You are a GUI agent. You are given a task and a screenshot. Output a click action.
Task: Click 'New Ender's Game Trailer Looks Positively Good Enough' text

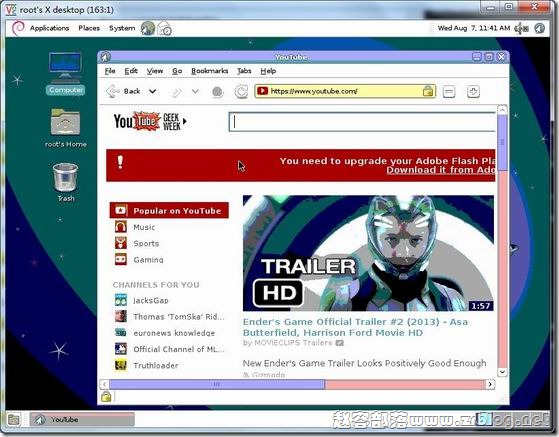pos(364,363)
